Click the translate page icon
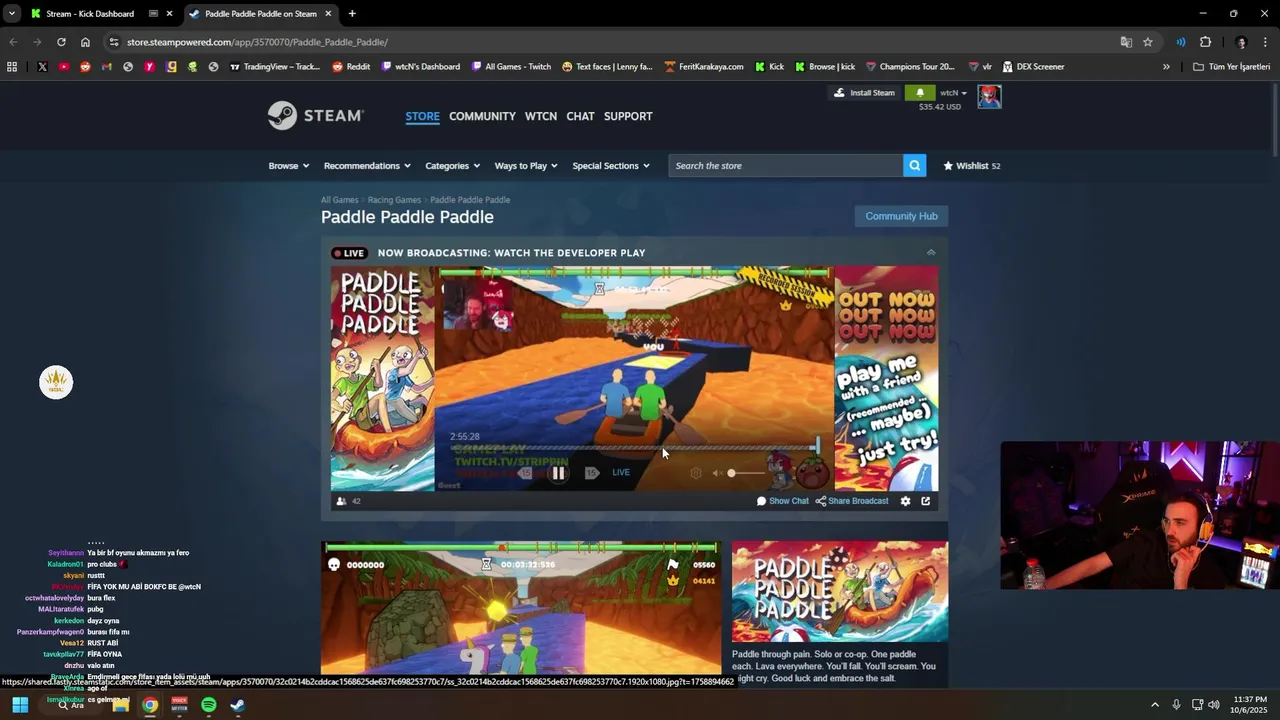The height and width of the screenshot is (720, 1280). 1126,42
